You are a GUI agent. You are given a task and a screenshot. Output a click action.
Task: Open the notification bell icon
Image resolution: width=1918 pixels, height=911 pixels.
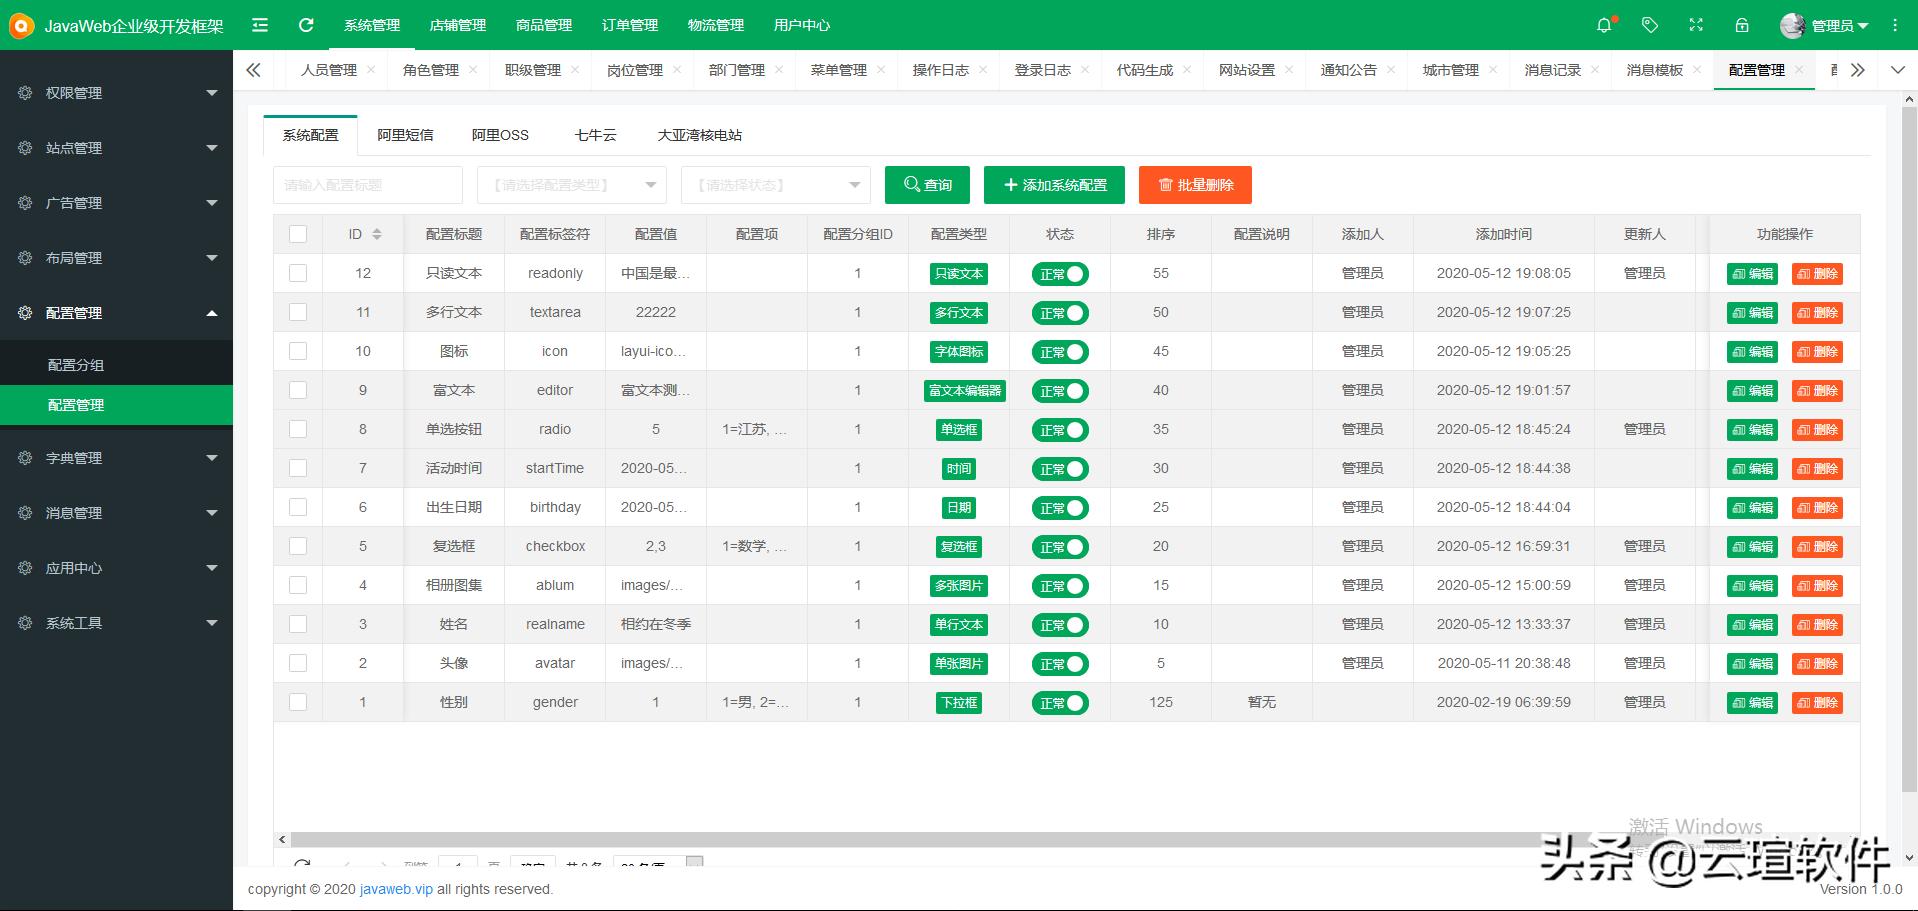[x=1604, y=25]
